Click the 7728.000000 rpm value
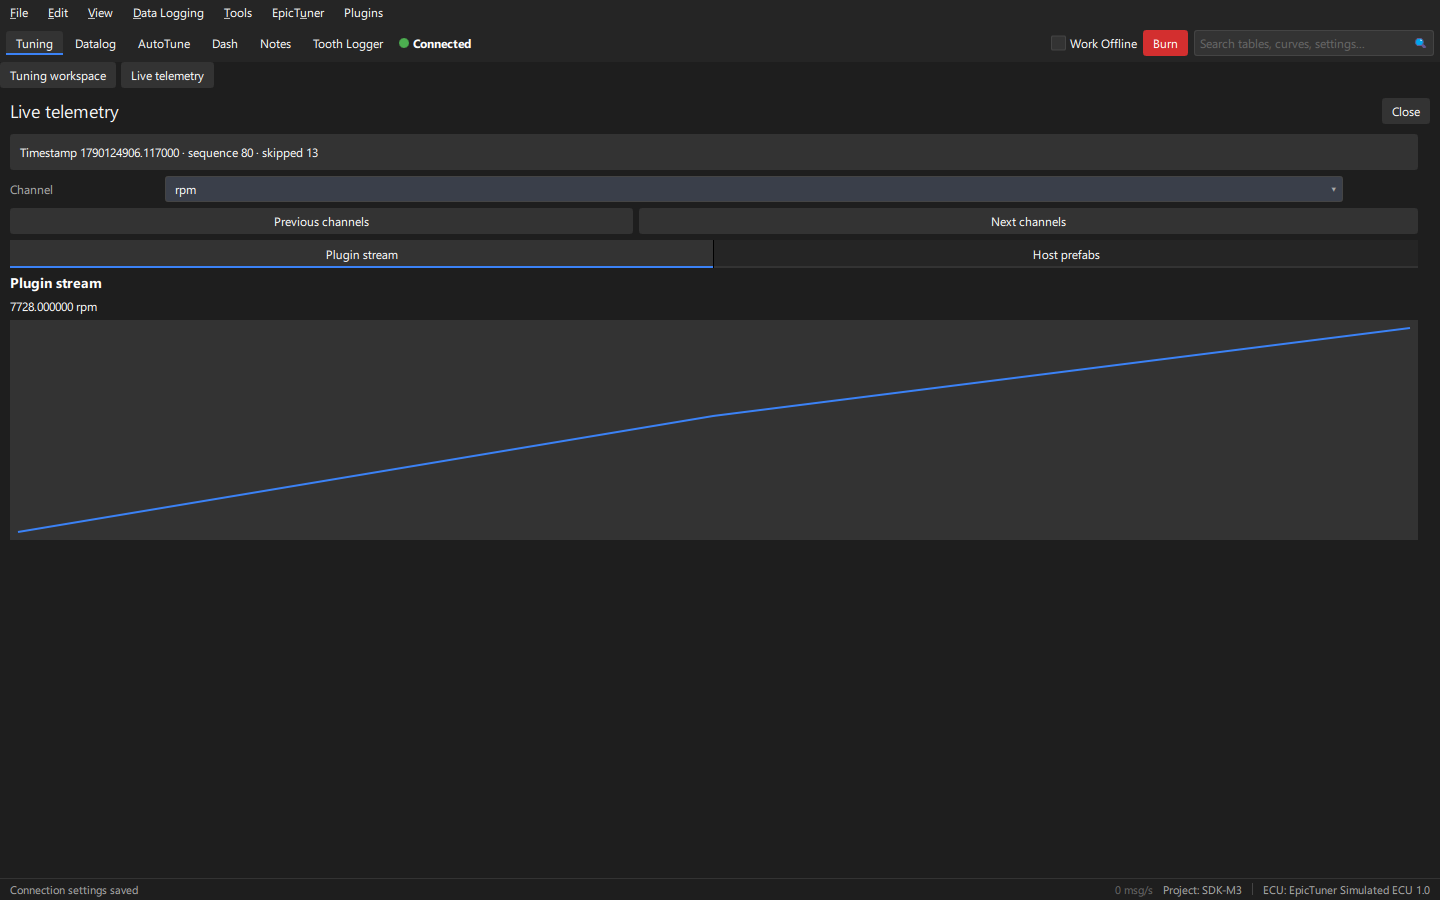1440x900 pixels. tap(54, 307)
